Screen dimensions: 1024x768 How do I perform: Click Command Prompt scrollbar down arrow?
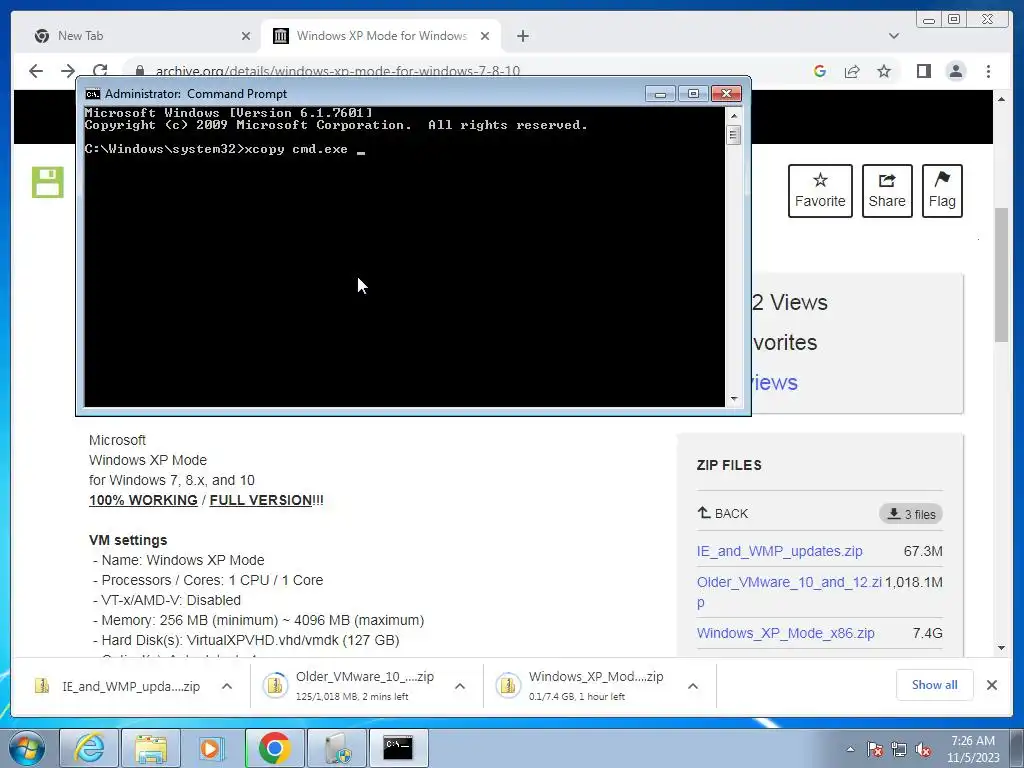(x=734, y=398)
